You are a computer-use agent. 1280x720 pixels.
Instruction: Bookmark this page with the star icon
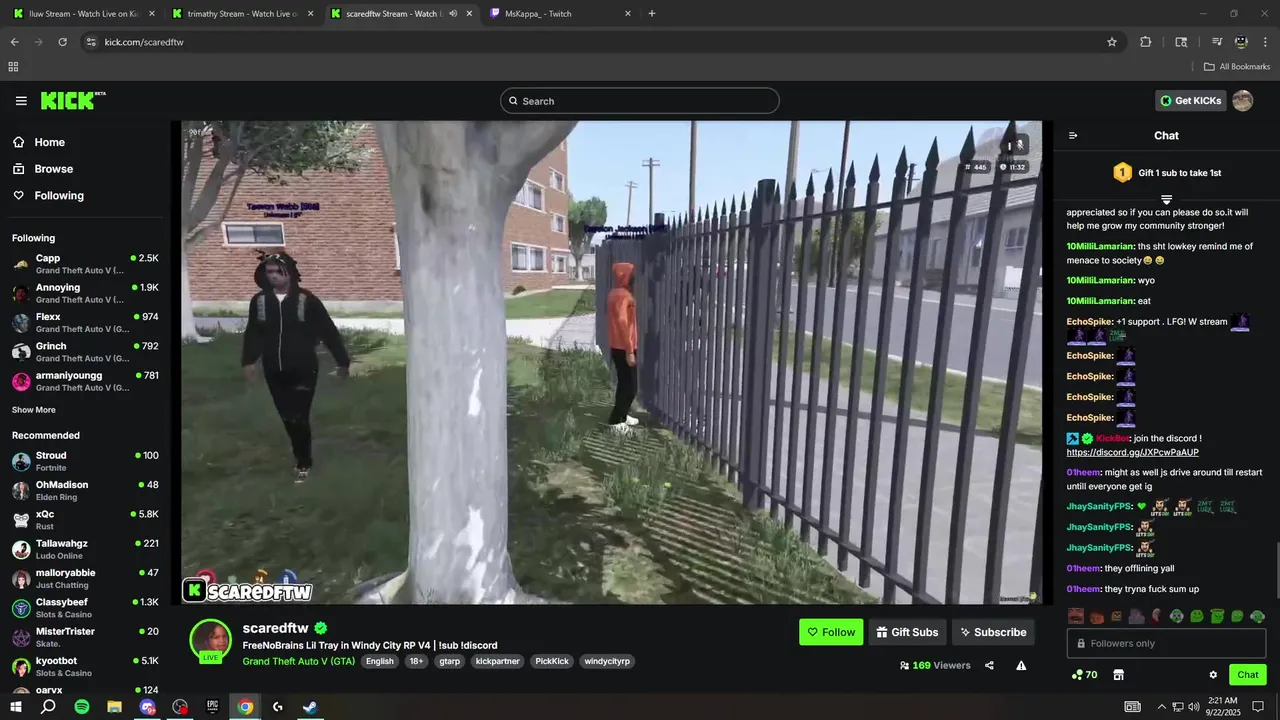(x=1111, y=42)
